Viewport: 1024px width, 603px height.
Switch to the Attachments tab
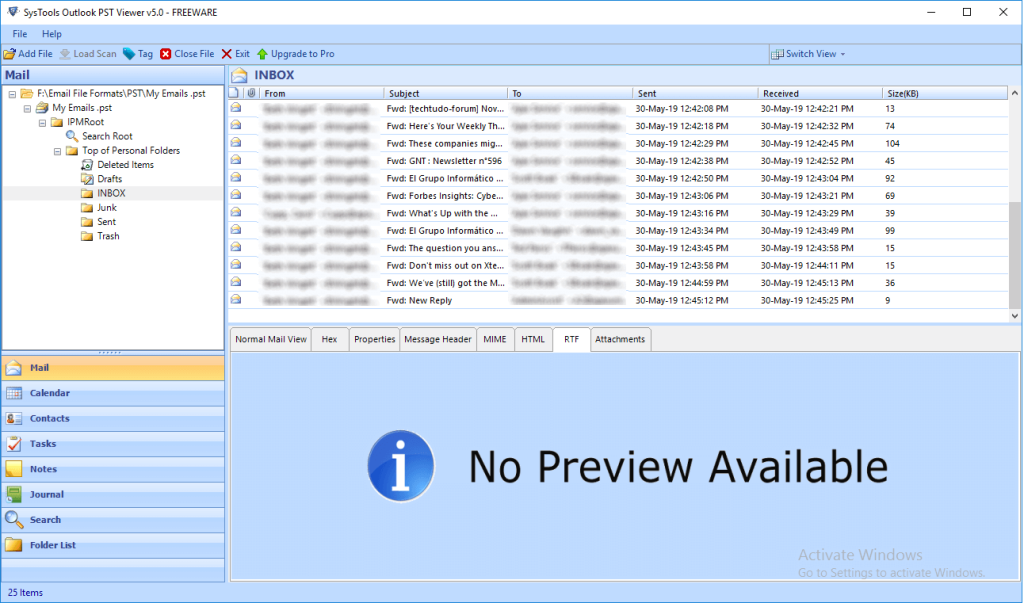620,339
